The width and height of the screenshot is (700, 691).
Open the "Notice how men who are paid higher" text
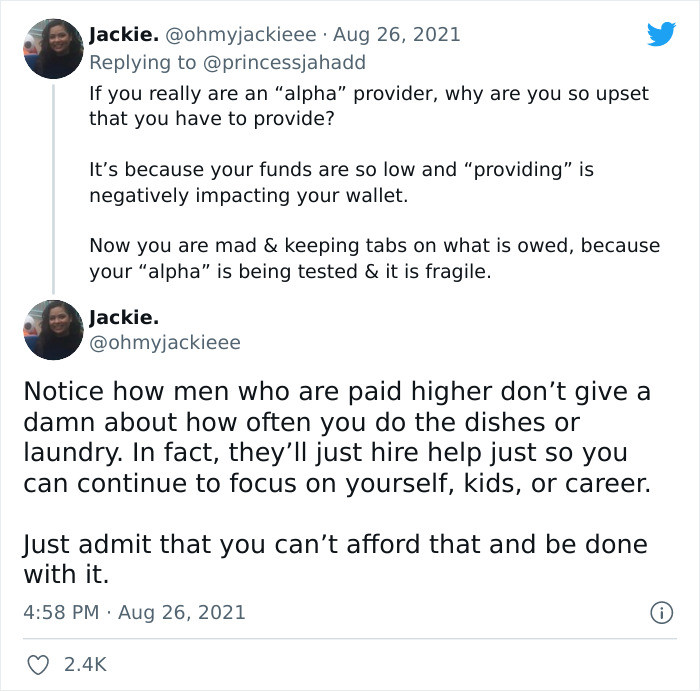click(336, 437)
